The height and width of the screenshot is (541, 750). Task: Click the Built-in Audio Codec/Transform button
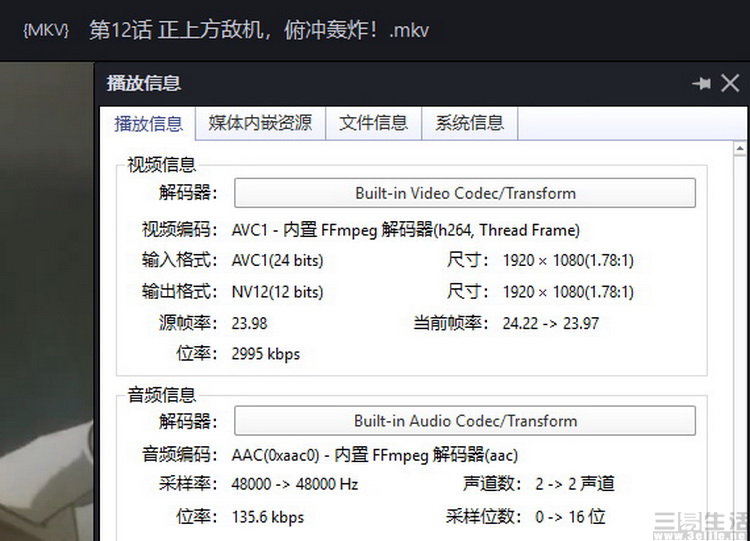(x=465, y=421)
